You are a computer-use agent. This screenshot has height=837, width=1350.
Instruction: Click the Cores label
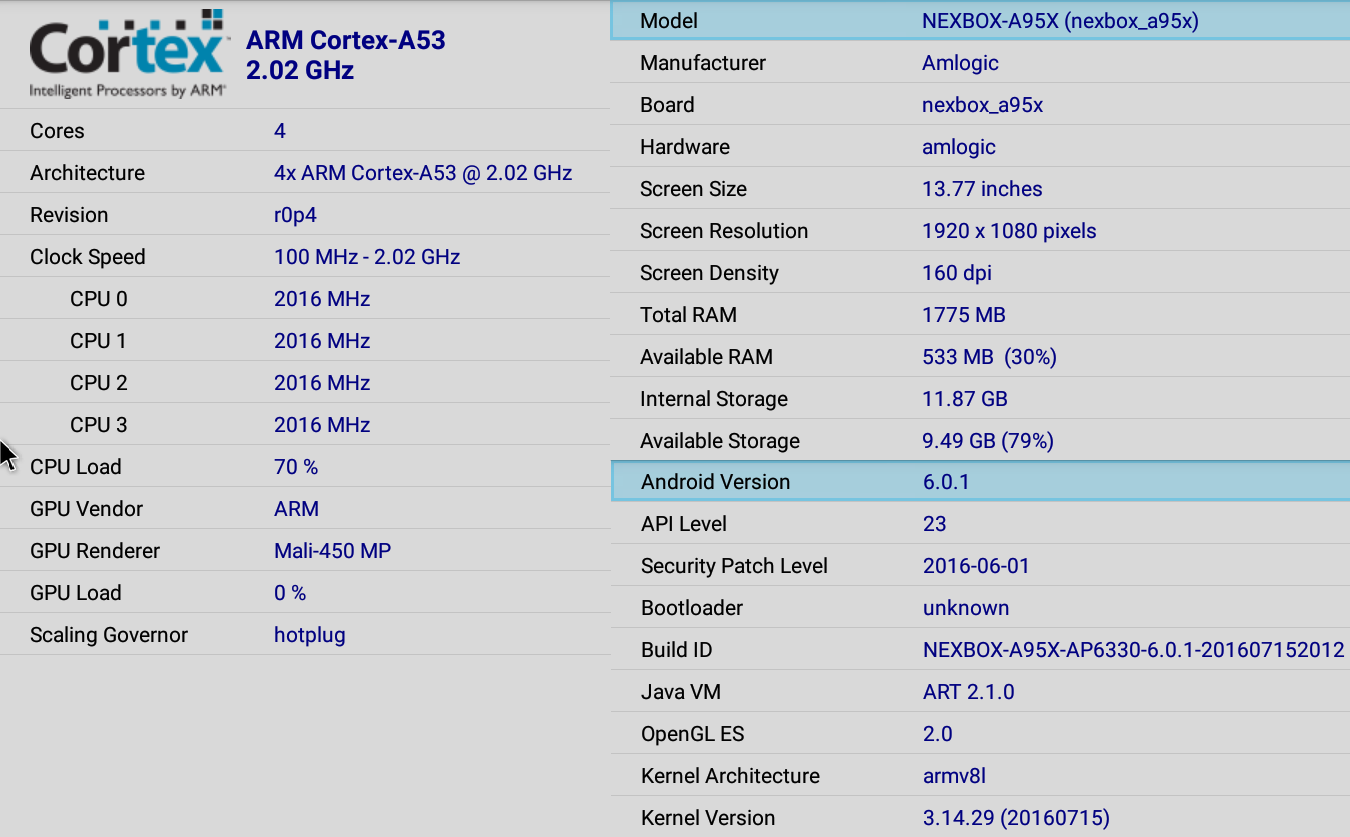click(x=57, y=131)
